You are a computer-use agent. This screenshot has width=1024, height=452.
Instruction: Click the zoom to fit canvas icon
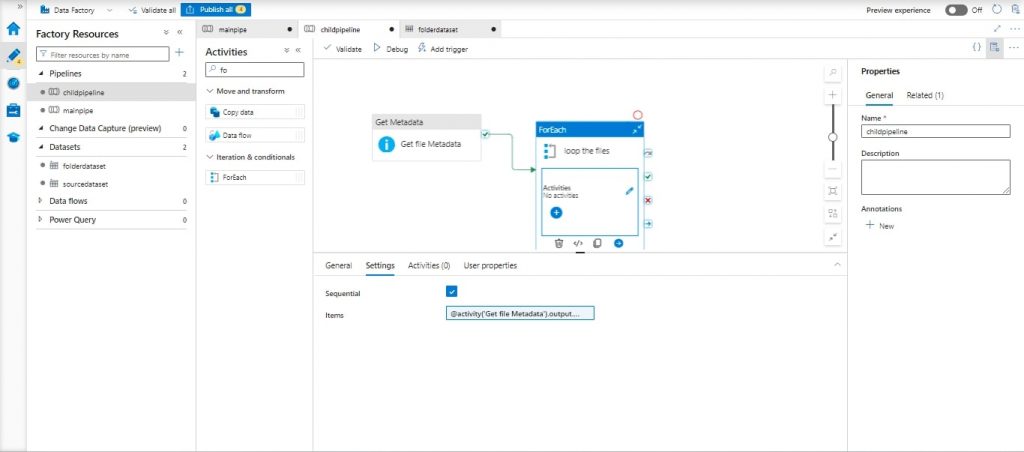832,190
